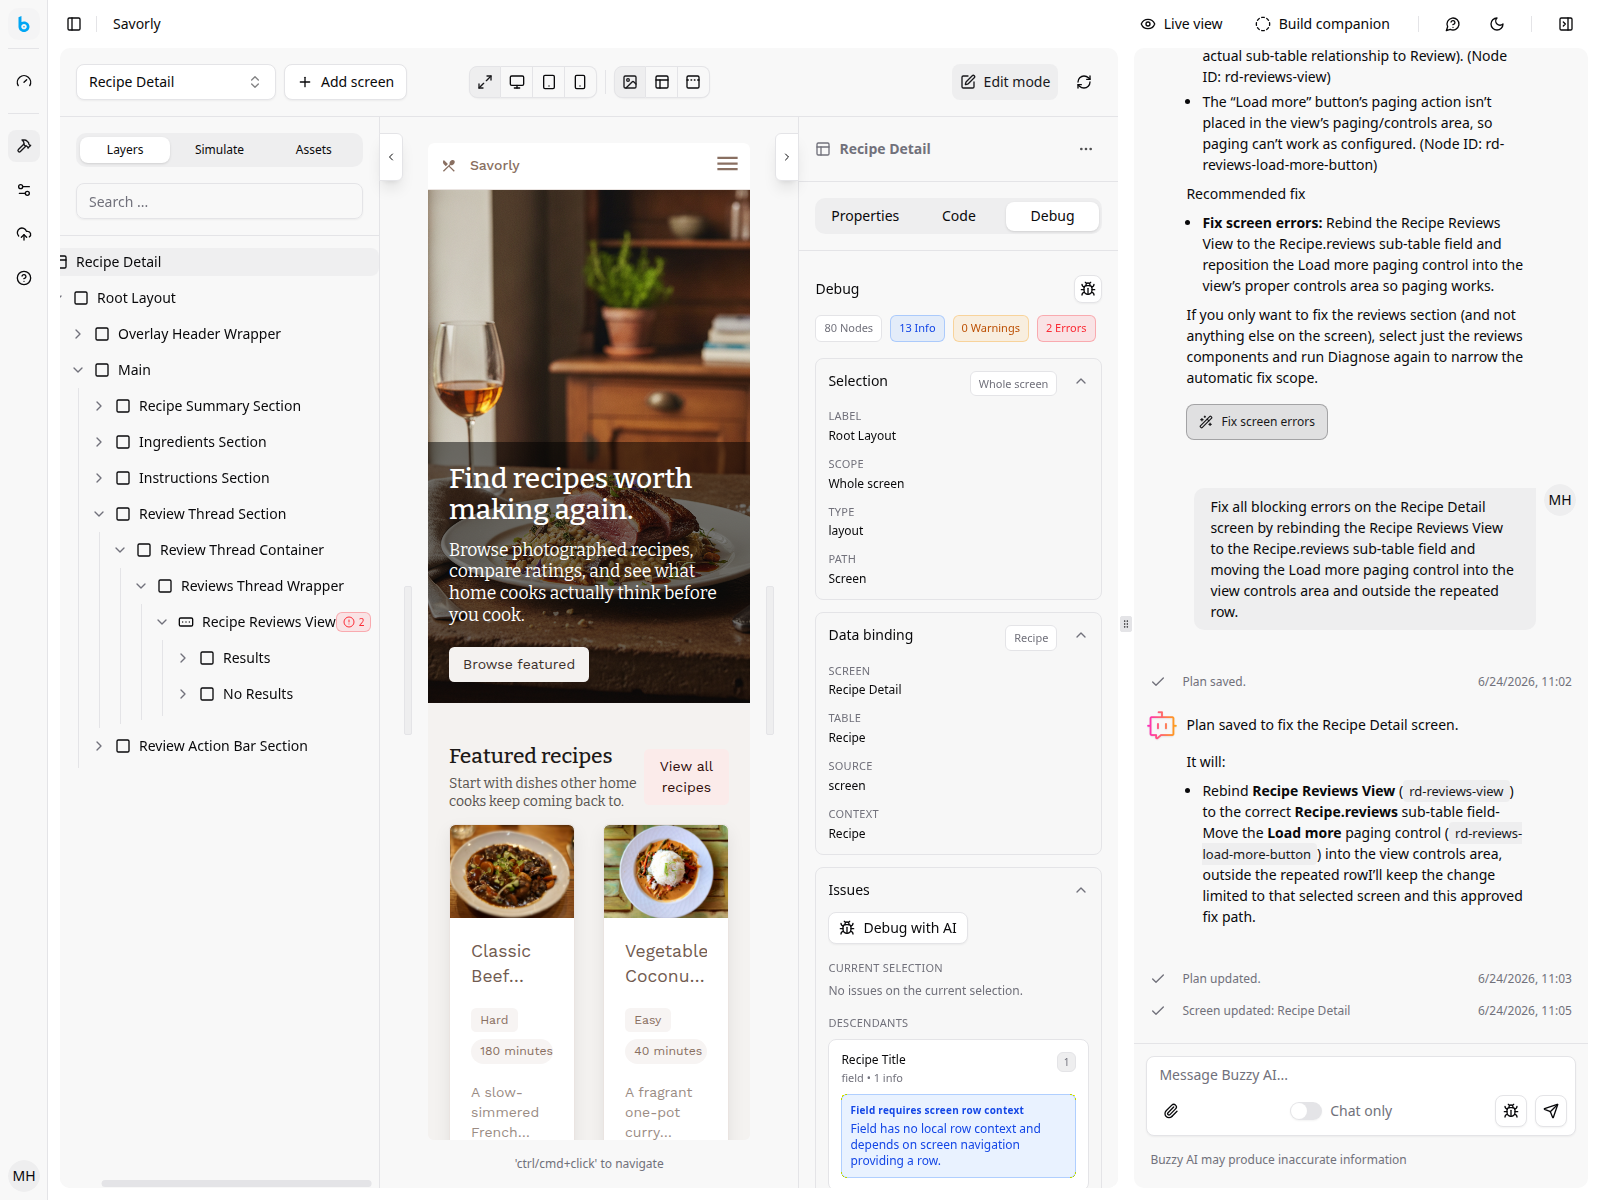Open the Code tab
The image size is (1600, 1200).
point(959,216)
